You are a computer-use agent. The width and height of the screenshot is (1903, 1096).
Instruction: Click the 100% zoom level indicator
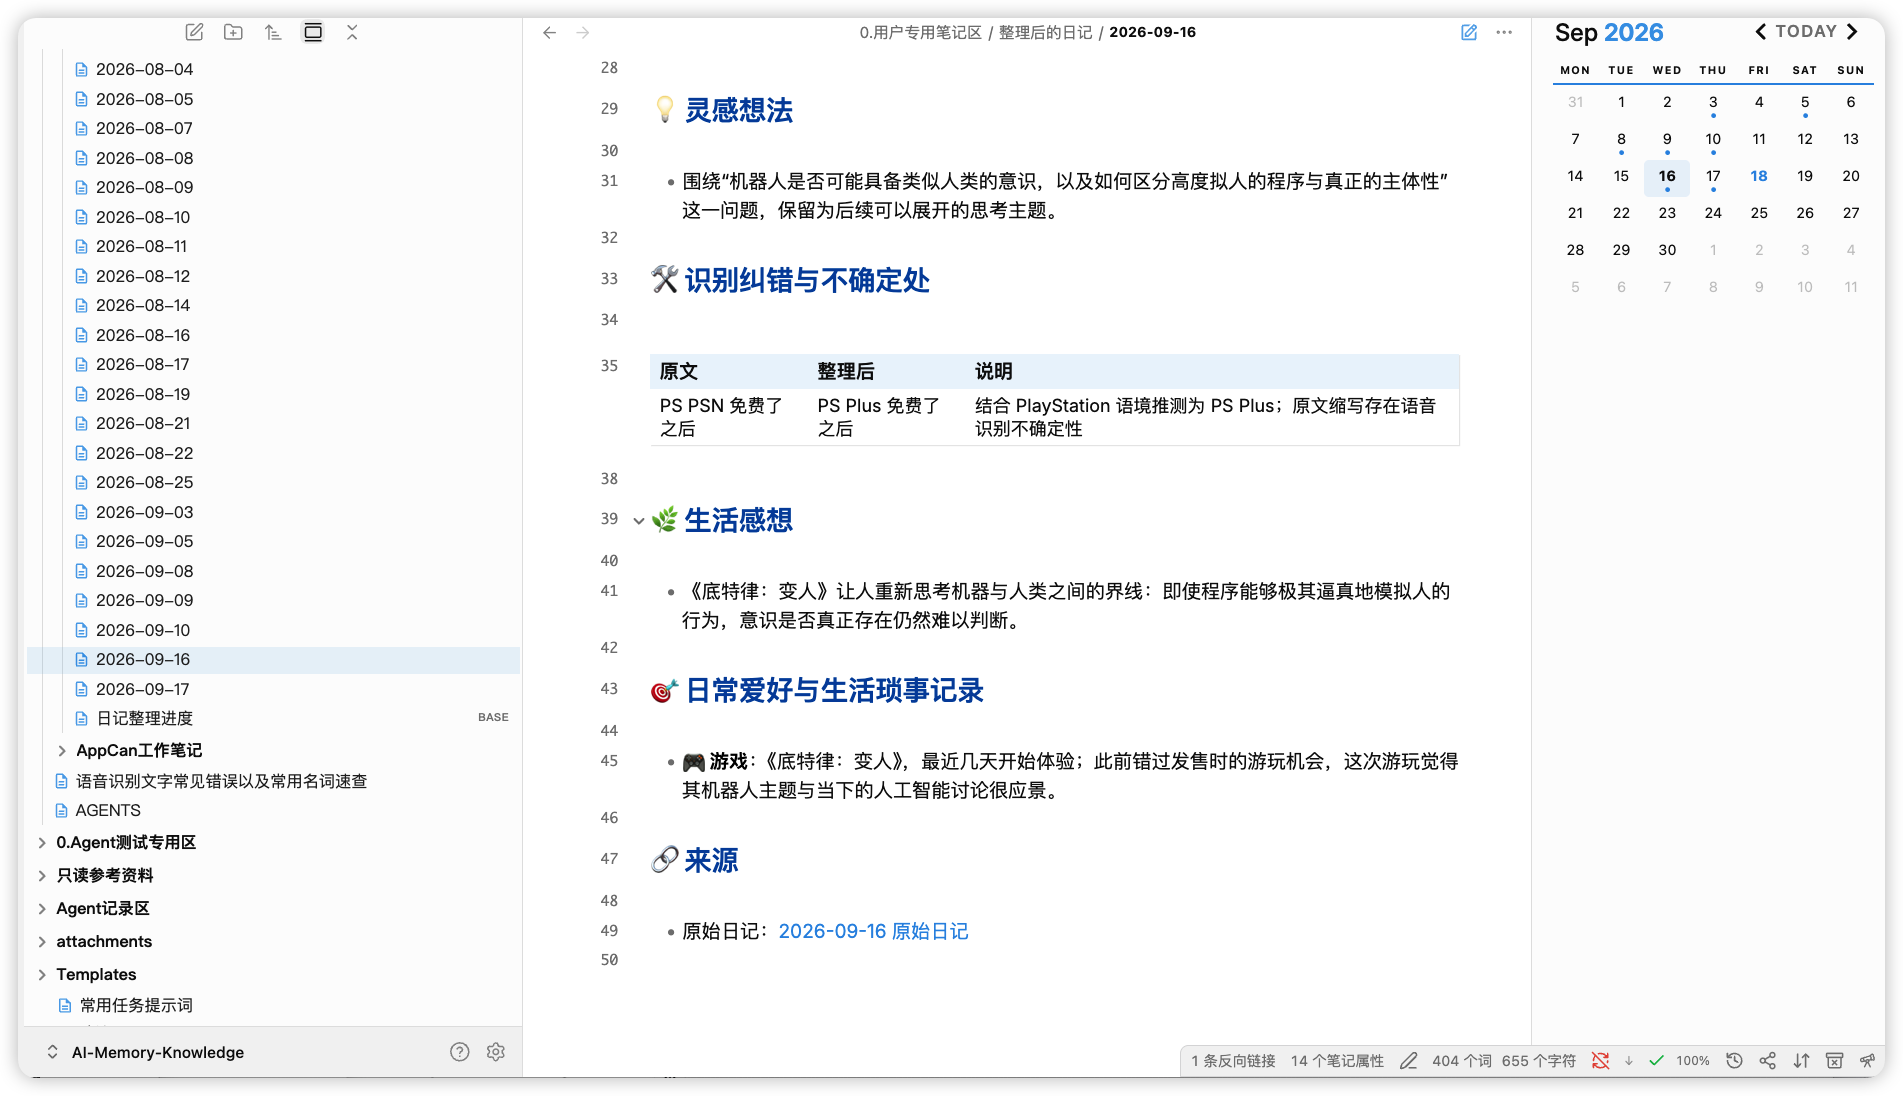click(1693, 1060)
